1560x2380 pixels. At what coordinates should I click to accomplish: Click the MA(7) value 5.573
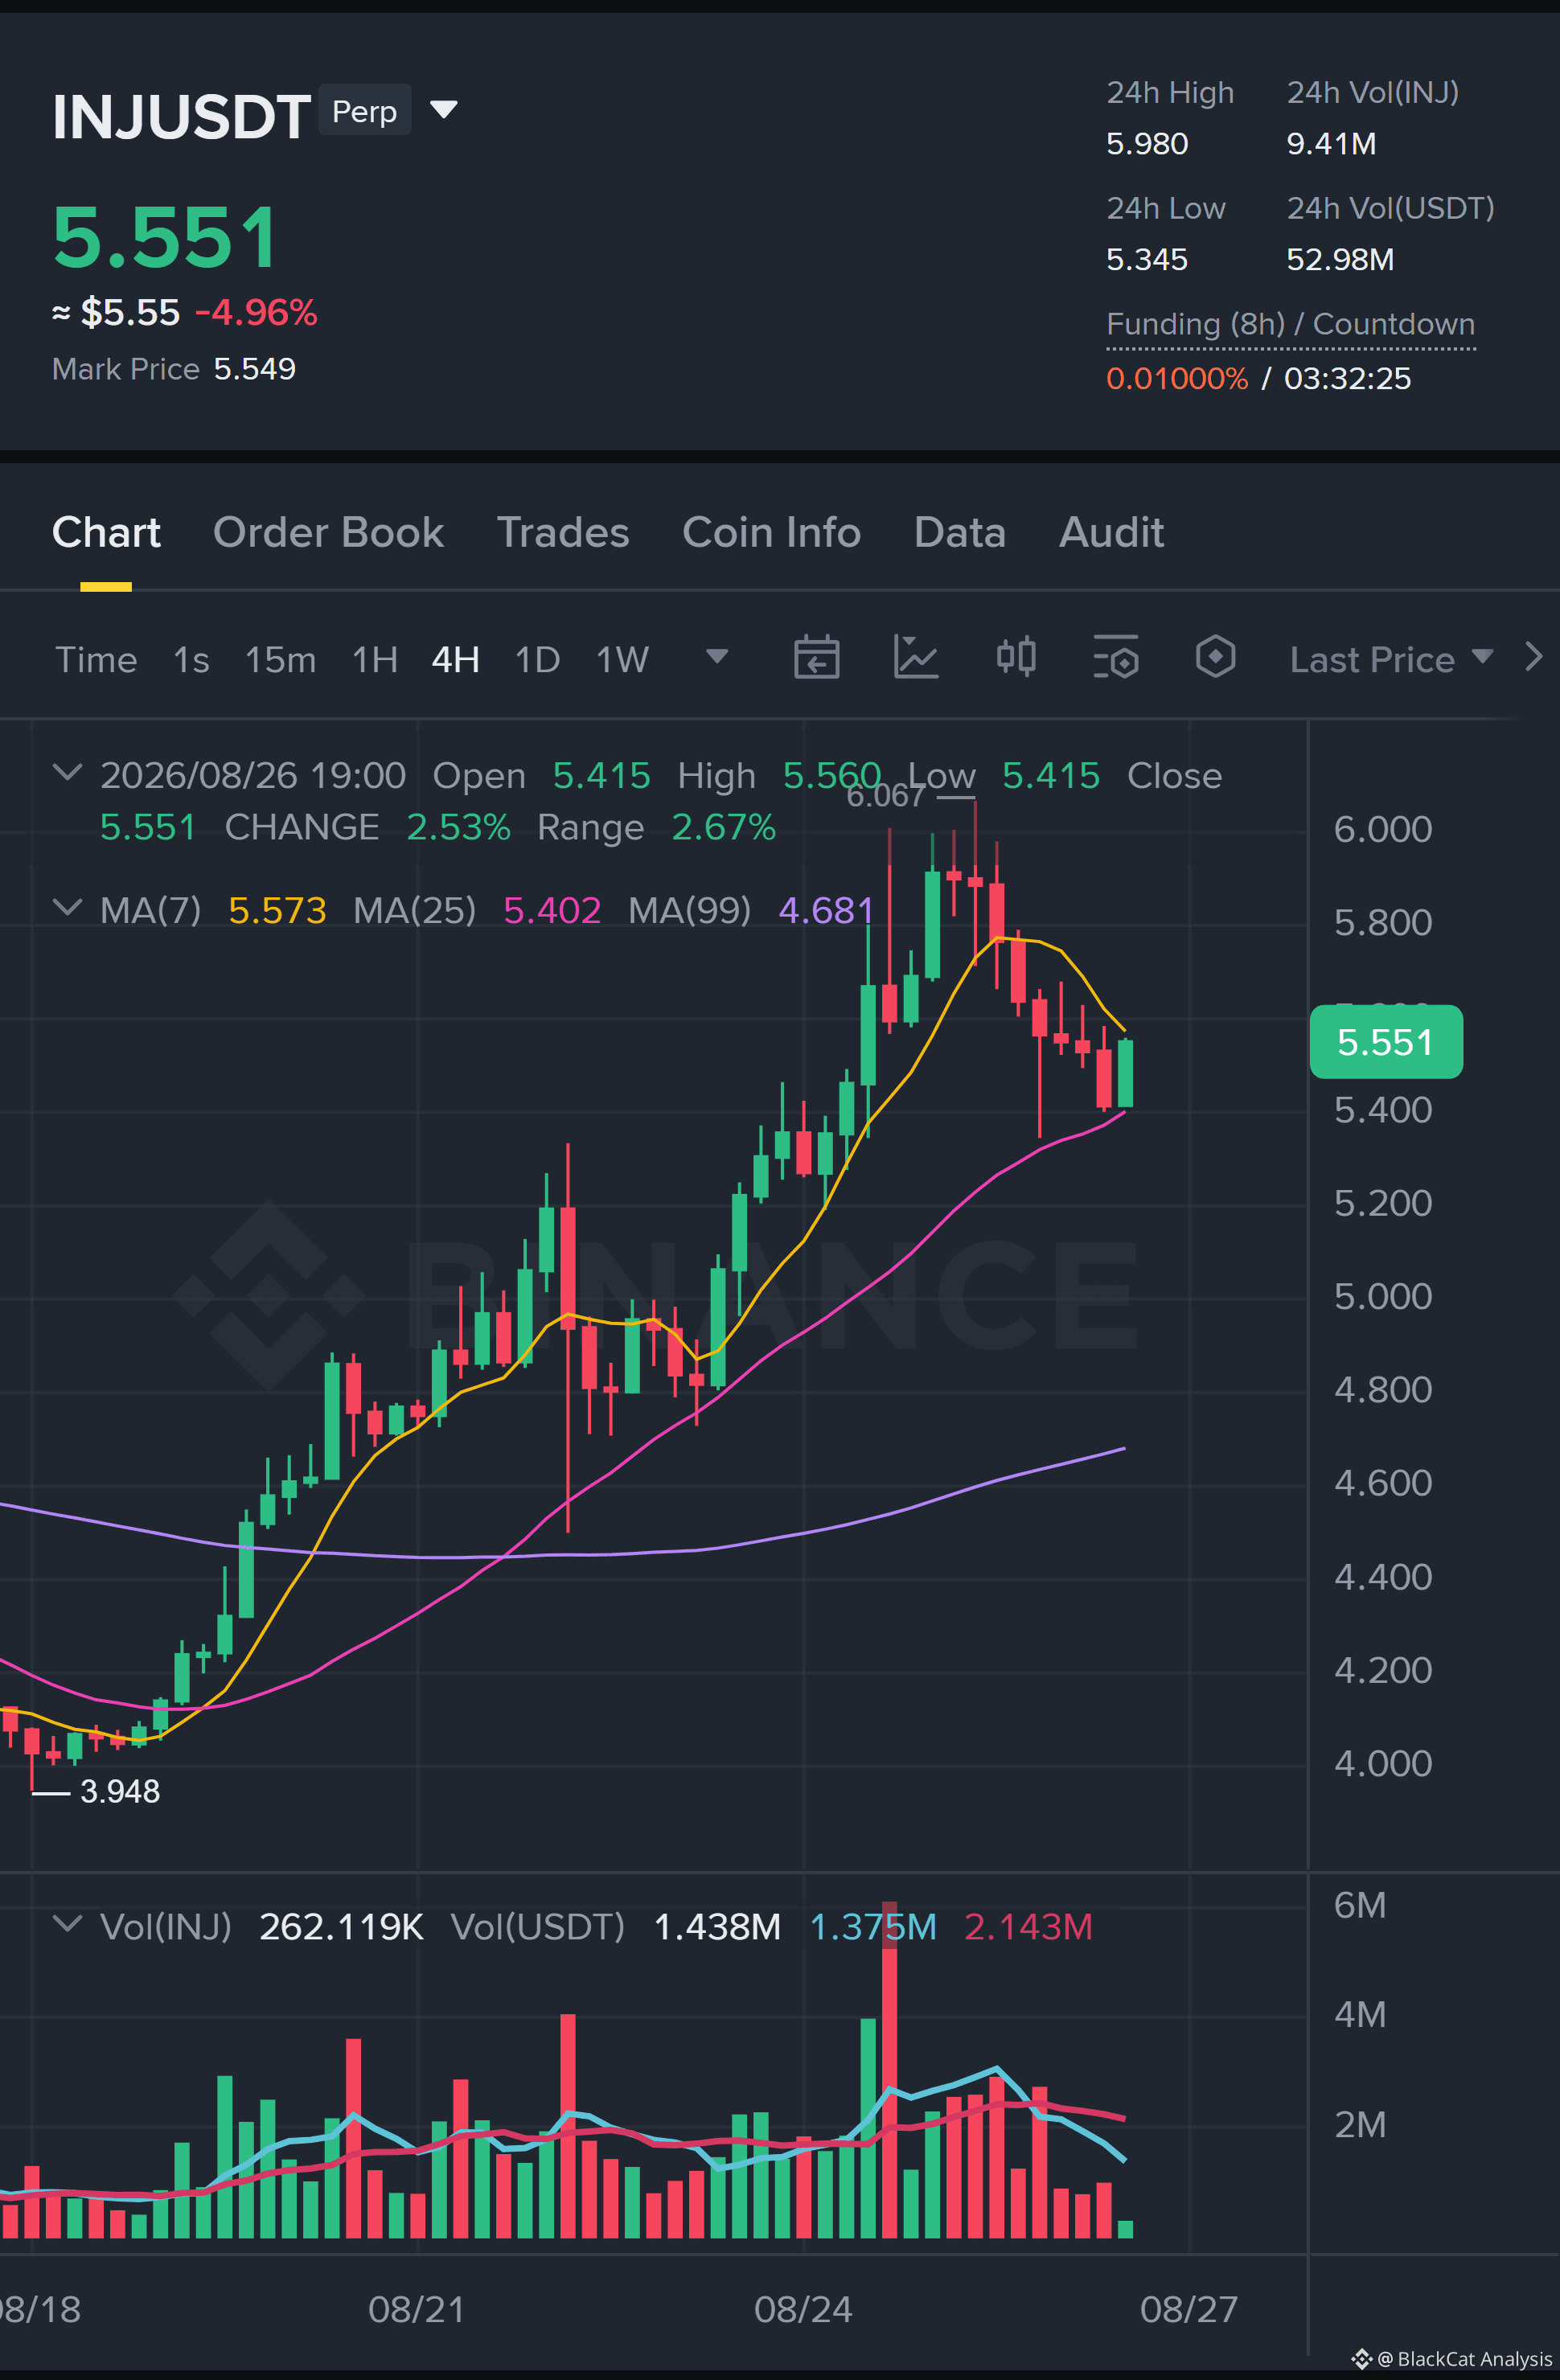click(277, 911)
